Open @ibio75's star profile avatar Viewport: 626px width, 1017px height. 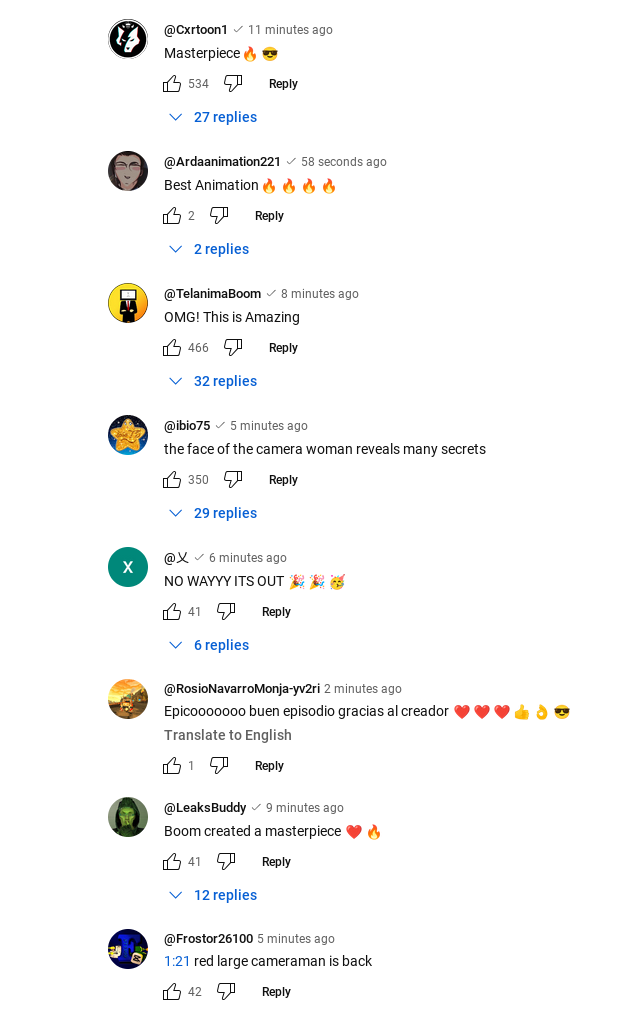coord(128,435)
